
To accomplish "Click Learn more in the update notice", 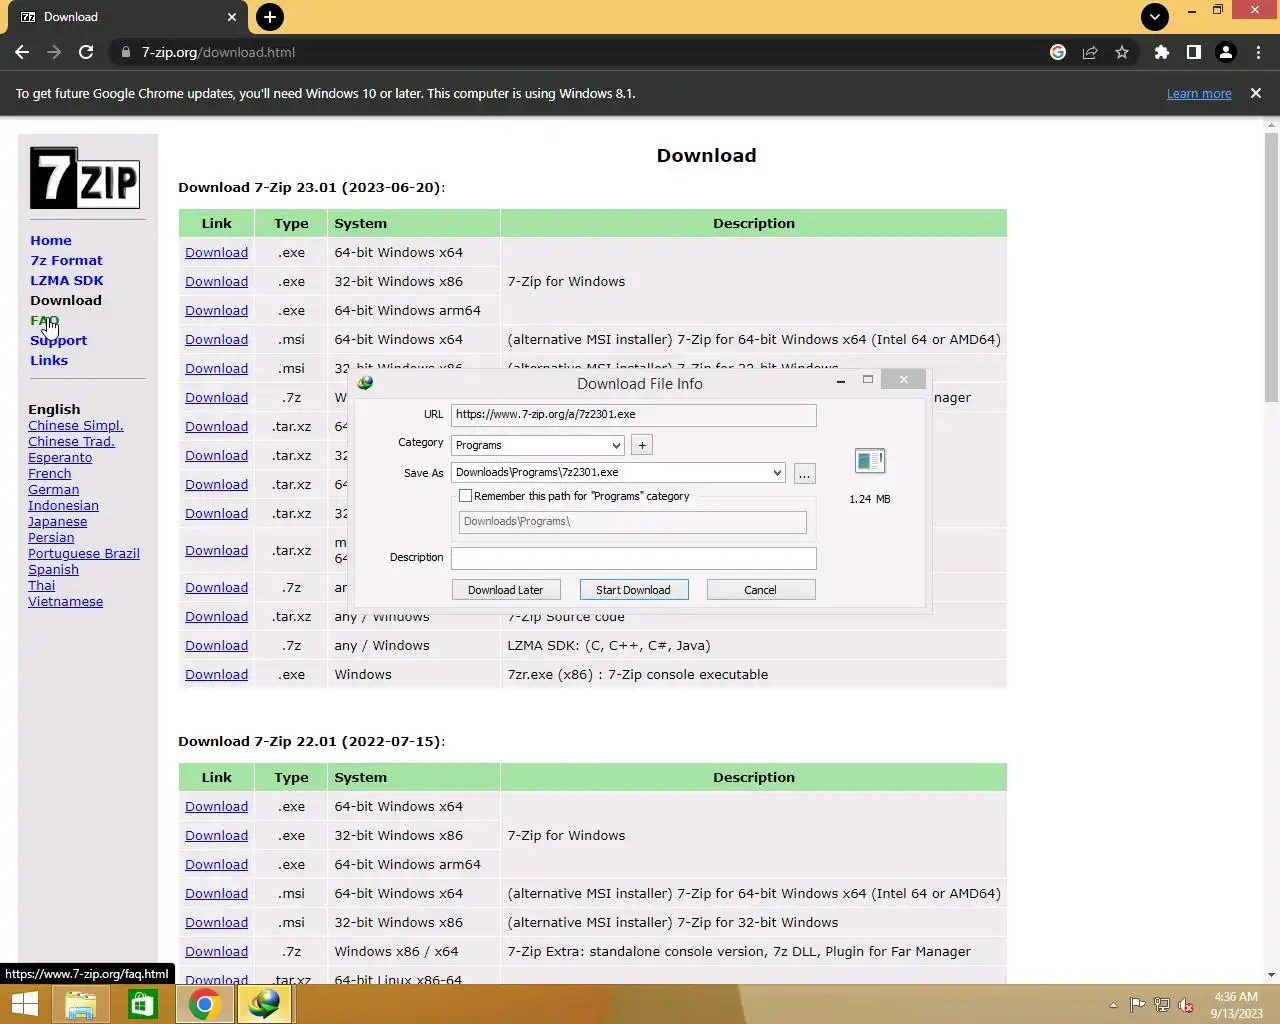I will coord(1199,93).
